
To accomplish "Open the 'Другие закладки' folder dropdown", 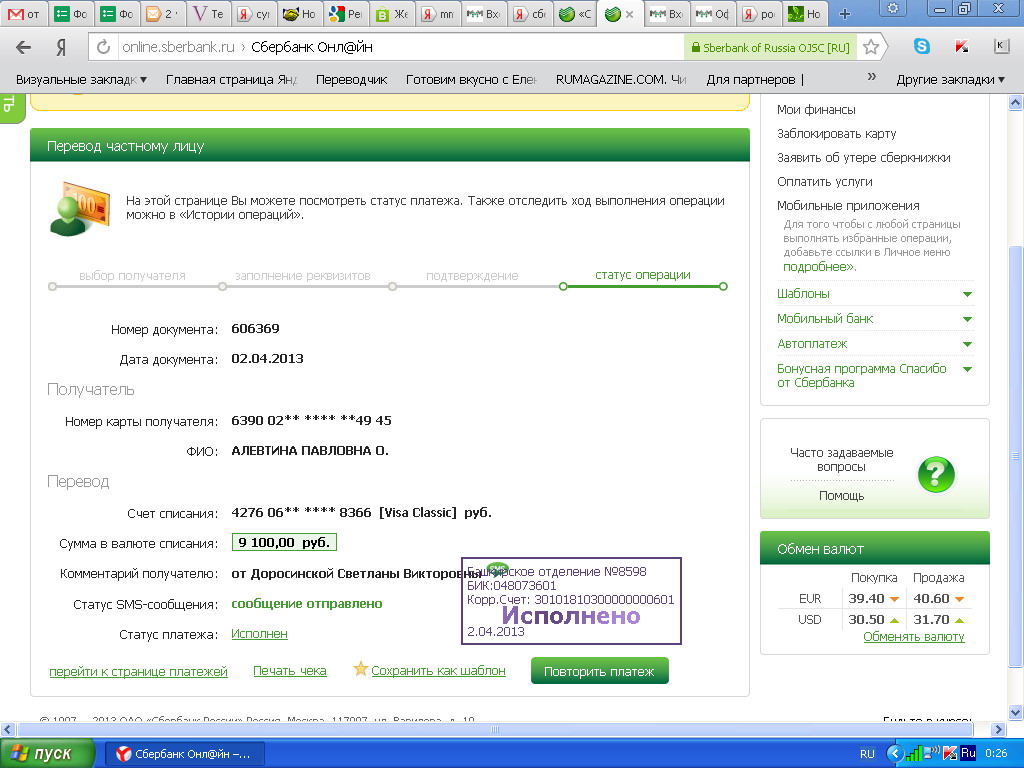I will pyautogui.click(x=950, y=80).
